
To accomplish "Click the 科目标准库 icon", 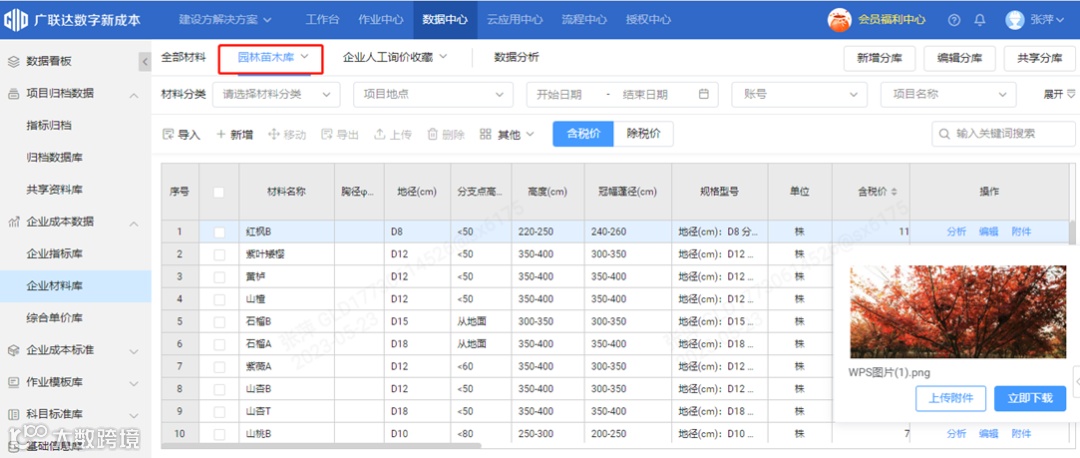I will point(14,414).
